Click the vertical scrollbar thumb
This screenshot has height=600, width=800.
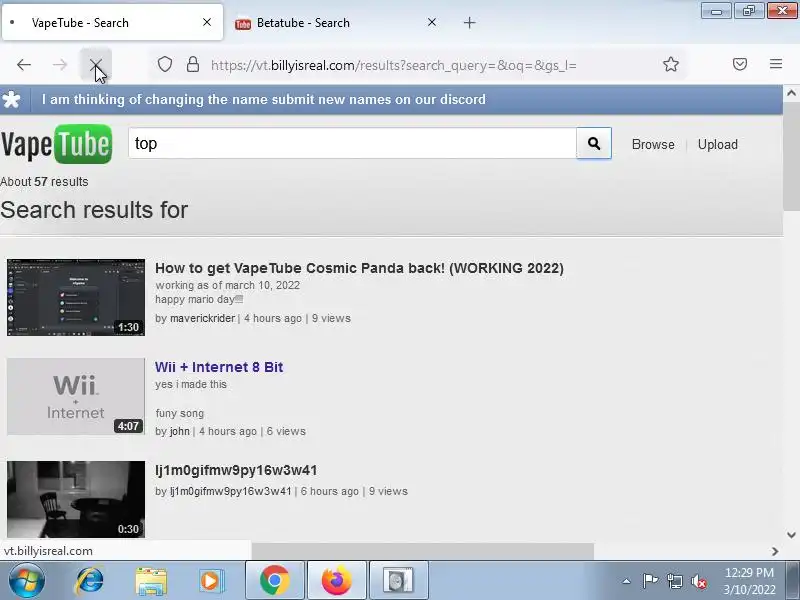point(791,156)
